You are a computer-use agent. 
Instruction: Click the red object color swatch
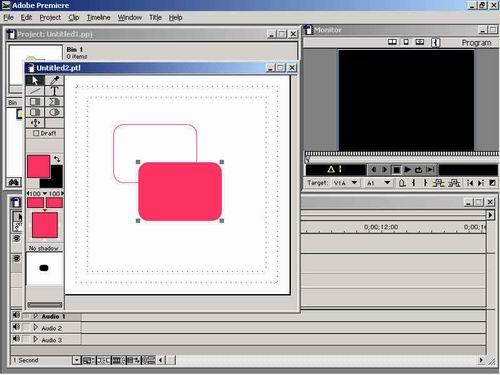point(38,166)
